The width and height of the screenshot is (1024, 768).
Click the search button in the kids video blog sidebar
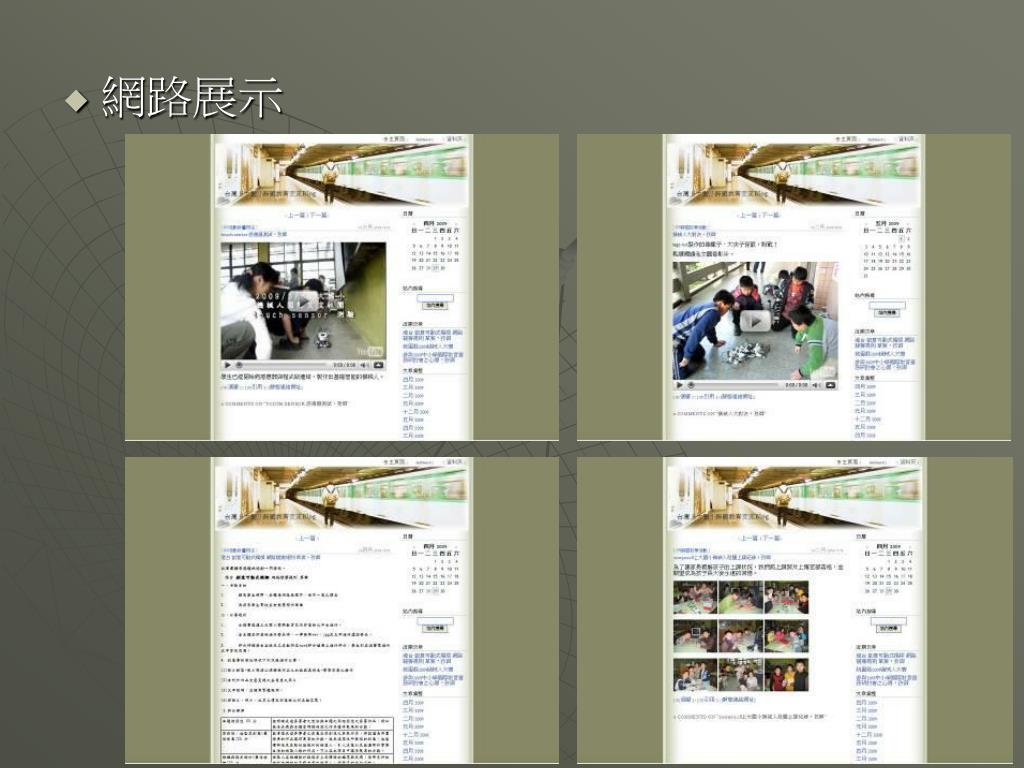click(887, 313)
